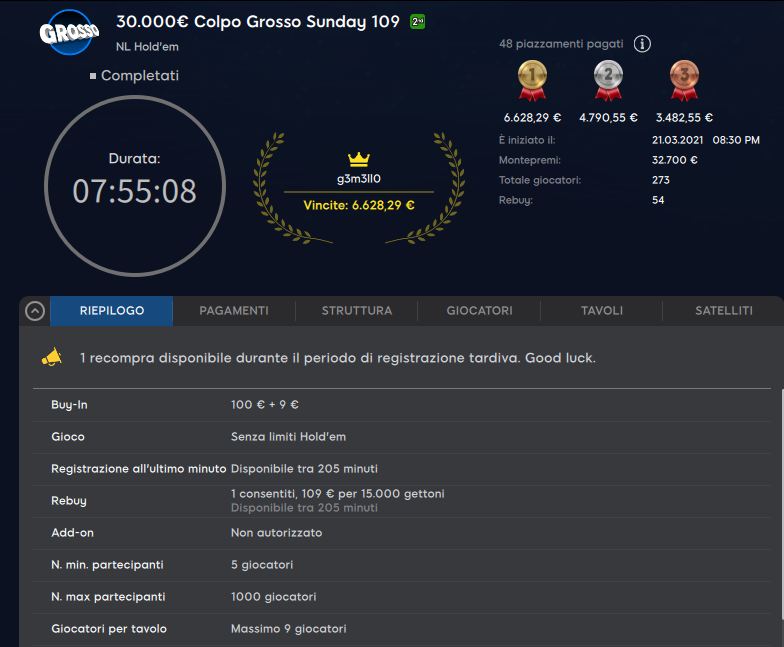Click 'Vincite: 6.628,29 €' winnings text
This screenshot has width=784, height=647.
pyautogui.click(x=358, y=205)
